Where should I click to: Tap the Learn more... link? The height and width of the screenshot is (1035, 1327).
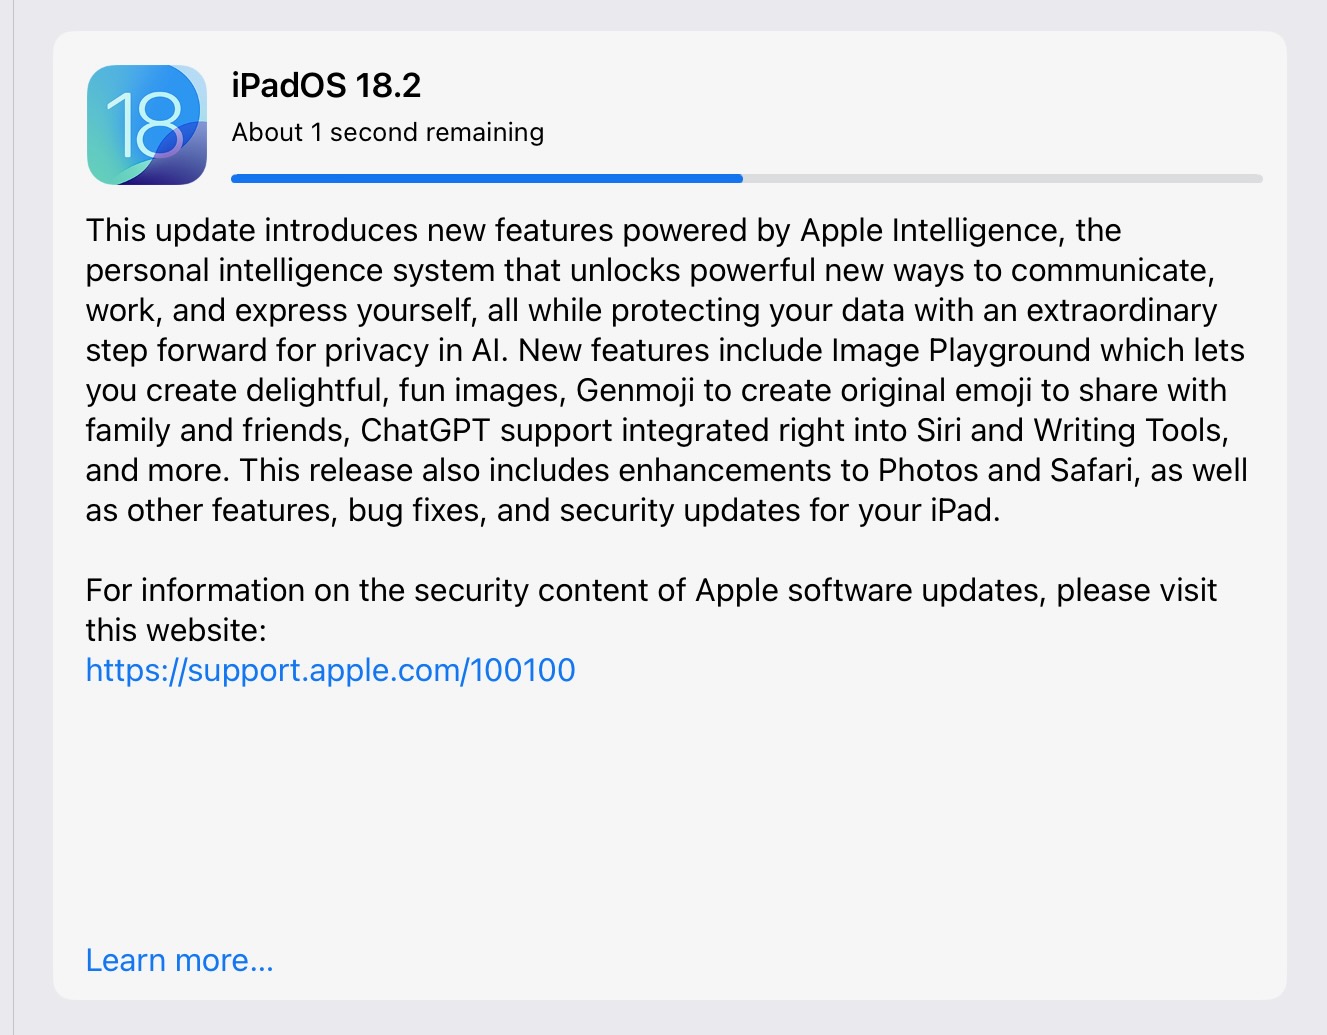pyautogui.click(x=180, y=960)
